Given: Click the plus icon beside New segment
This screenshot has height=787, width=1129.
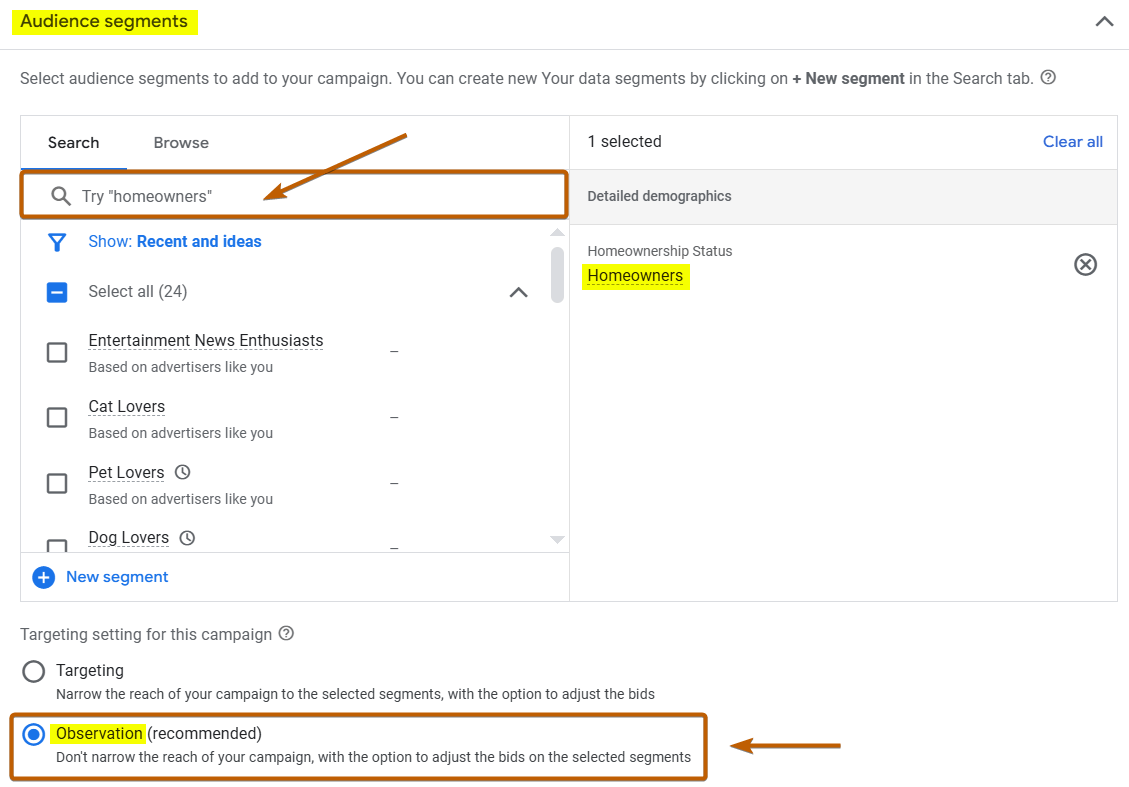Looking at the screenshot, I should pyautogui.click(x=43, y=577).
